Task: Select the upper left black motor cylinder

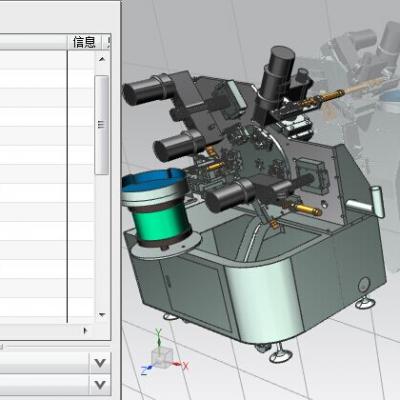Action: pyautogui.click(x=149, y=89)
